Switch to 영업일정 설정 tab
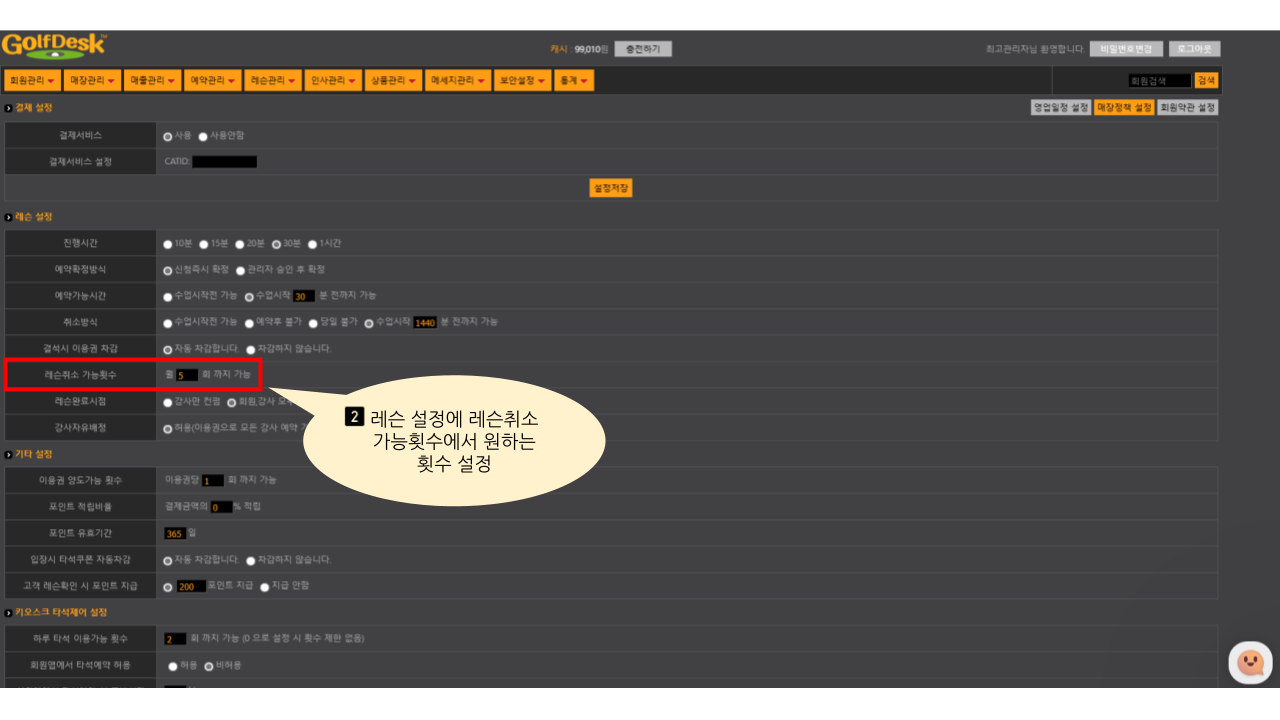Screen dimensions: 1280x720 (x=1061, y=107)
